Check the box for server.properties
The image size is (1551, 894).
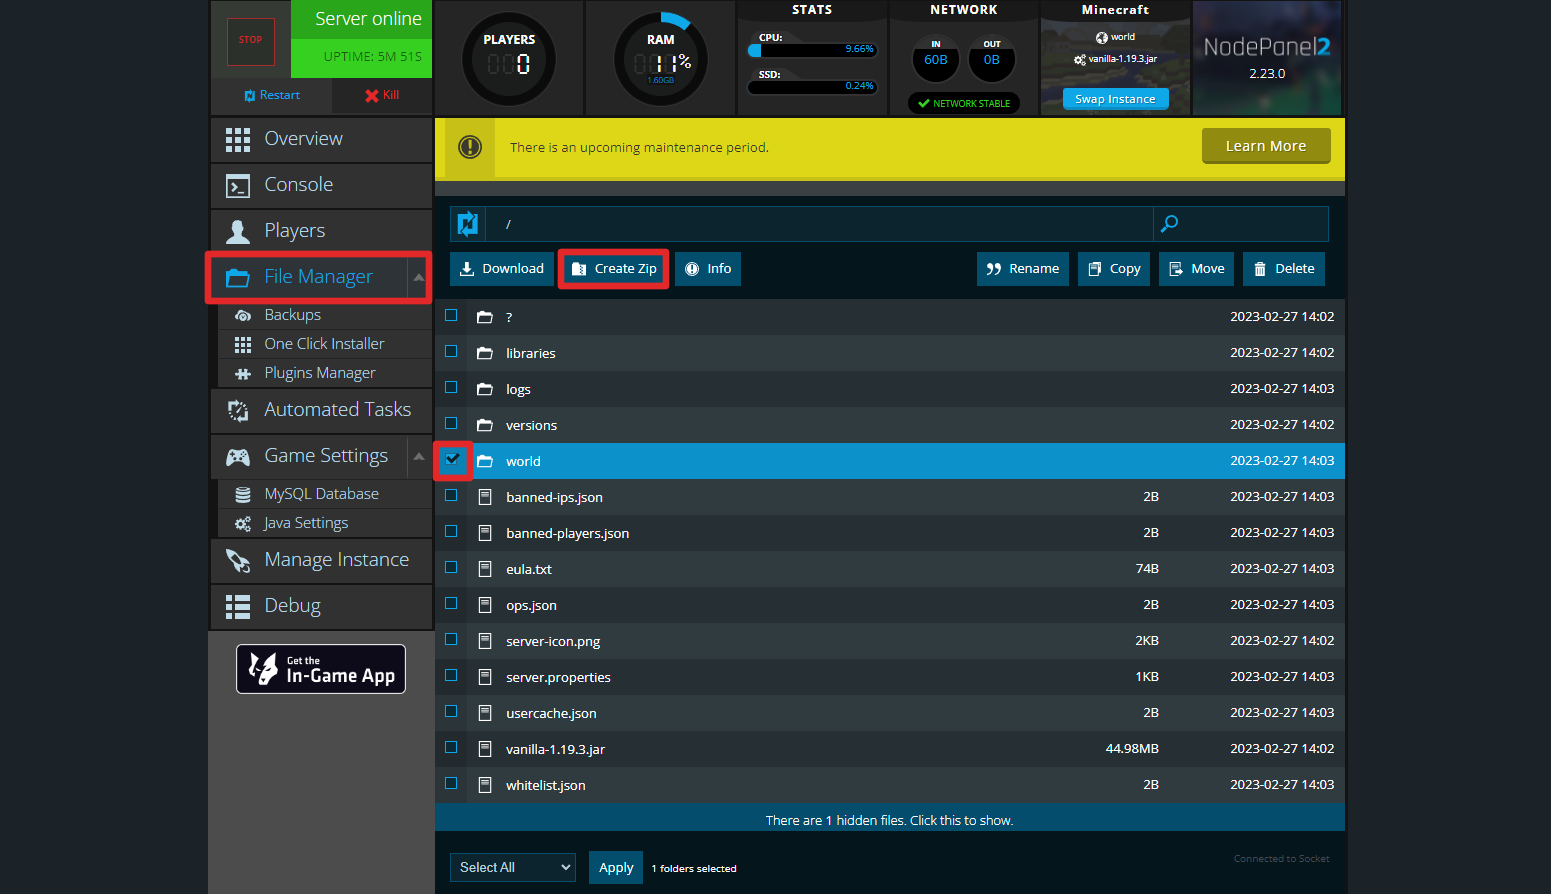[x=451, y=676]
